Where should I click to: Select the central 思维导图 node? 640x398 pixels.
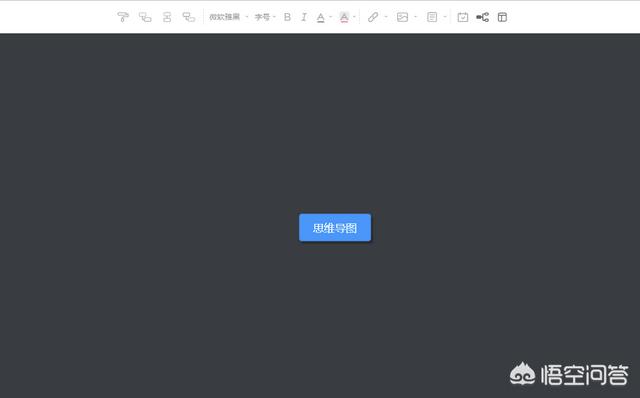(335, 227)
